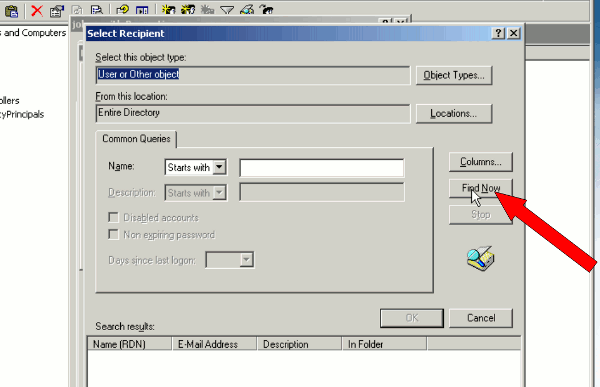Screen dimensions: 600x387
Task: Toggle the action pane toolbar icon
Action: tap(142, 10)
